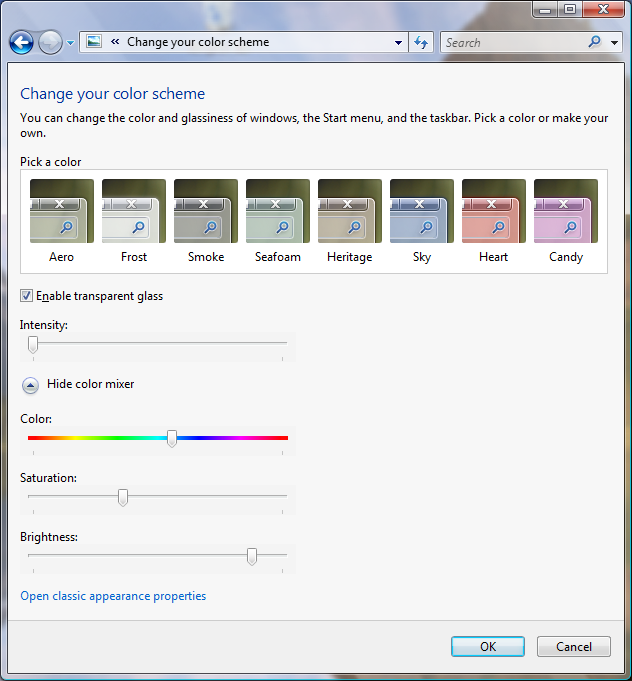Click the personalization icon in address bar
632x681 pixels.
(94, 42)
